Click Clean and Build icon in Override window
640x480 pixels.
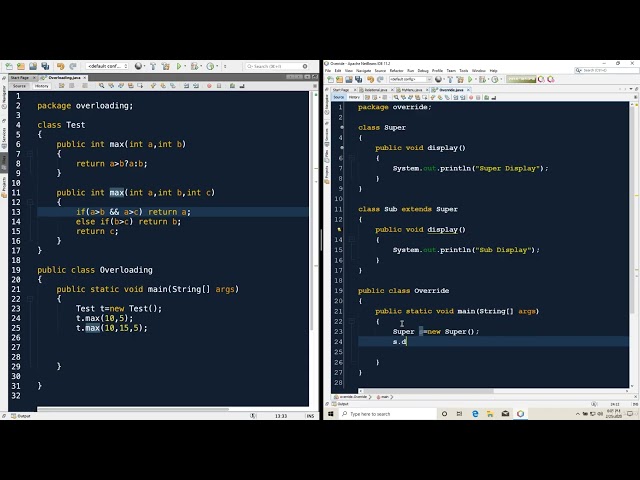click(x=460, y=80)
